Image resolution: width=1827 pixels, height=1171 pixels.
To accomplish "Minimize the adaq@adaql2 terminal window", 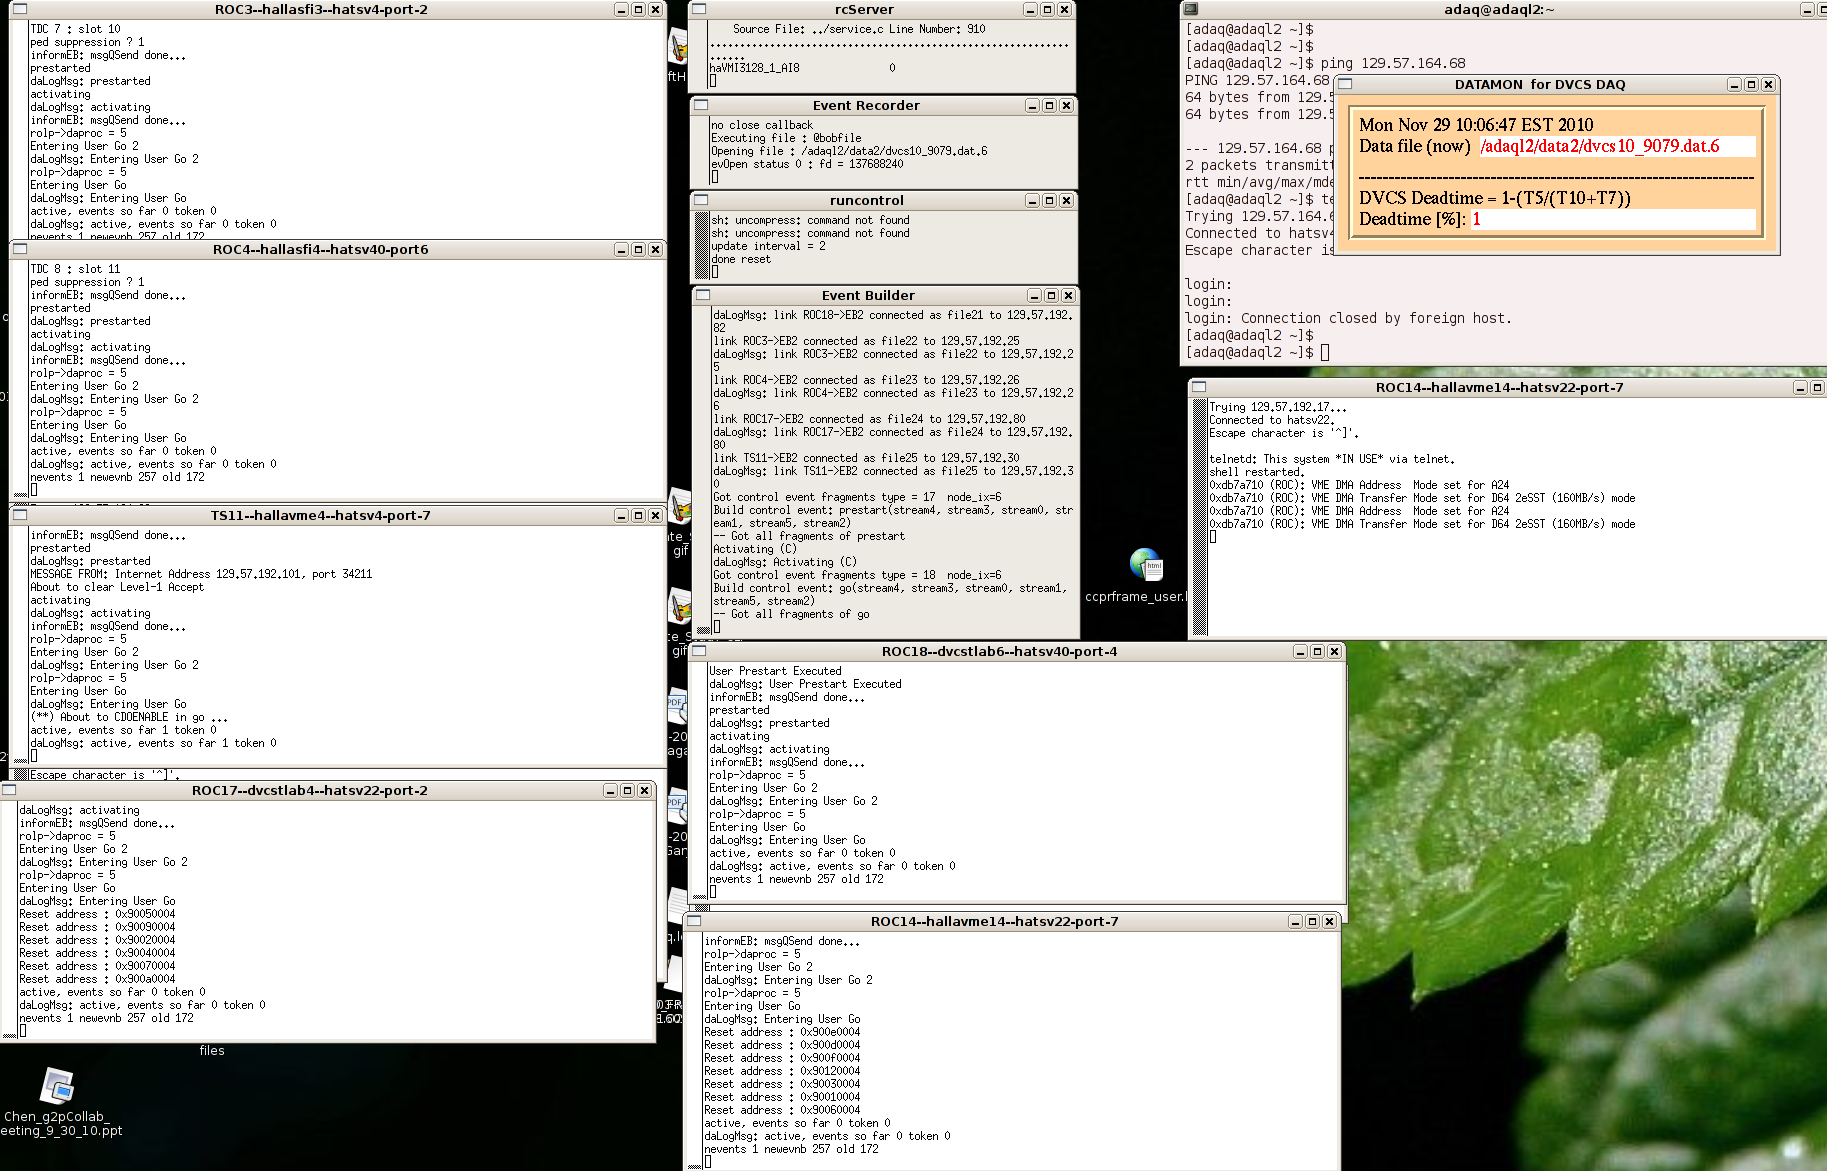I will (1807, 9).
